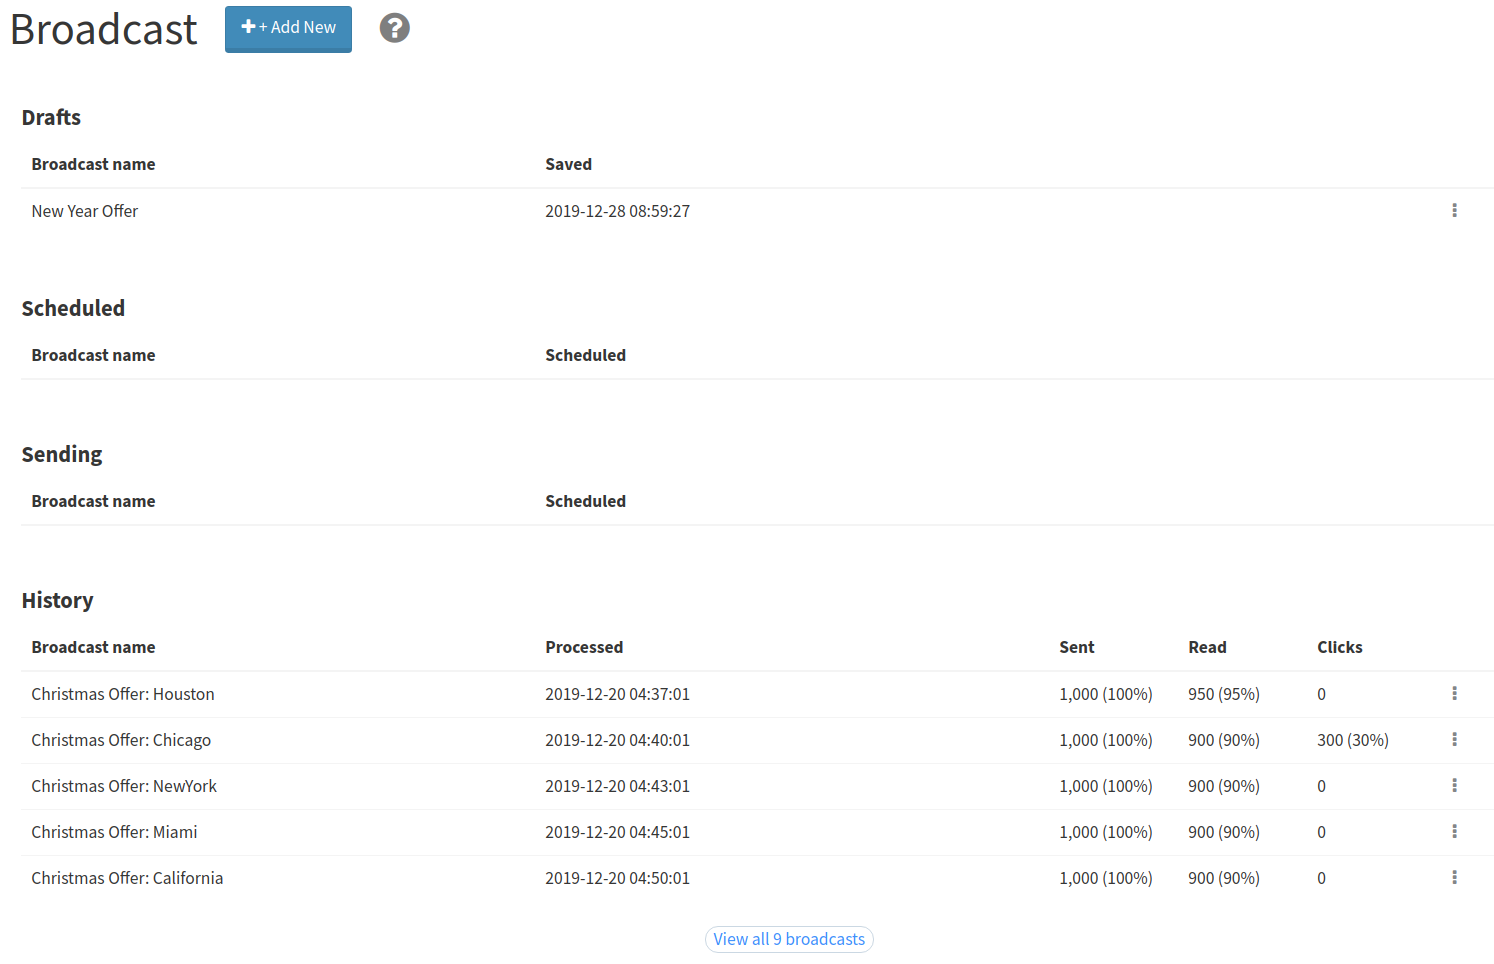Follow the View all 9 broadcasts link

click(789, 939)
